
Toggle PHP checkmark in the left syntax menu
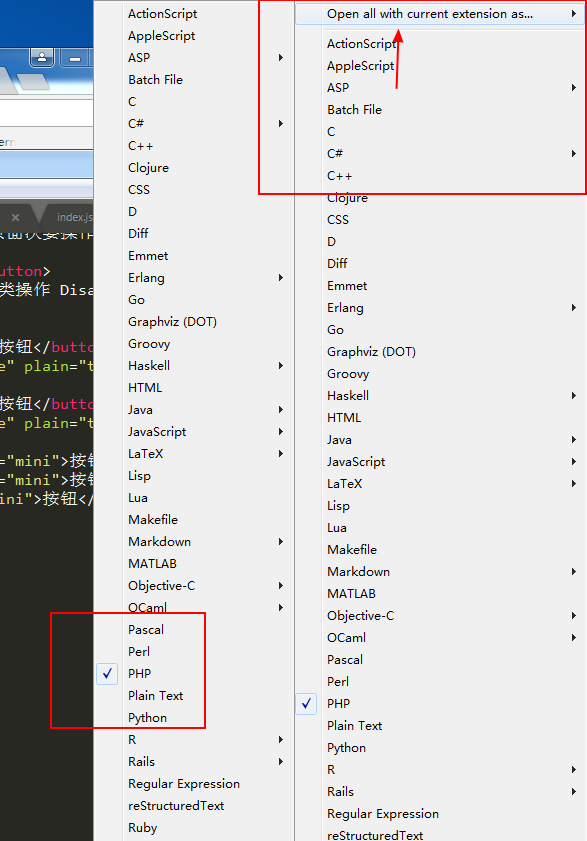(x=107, y=674)
